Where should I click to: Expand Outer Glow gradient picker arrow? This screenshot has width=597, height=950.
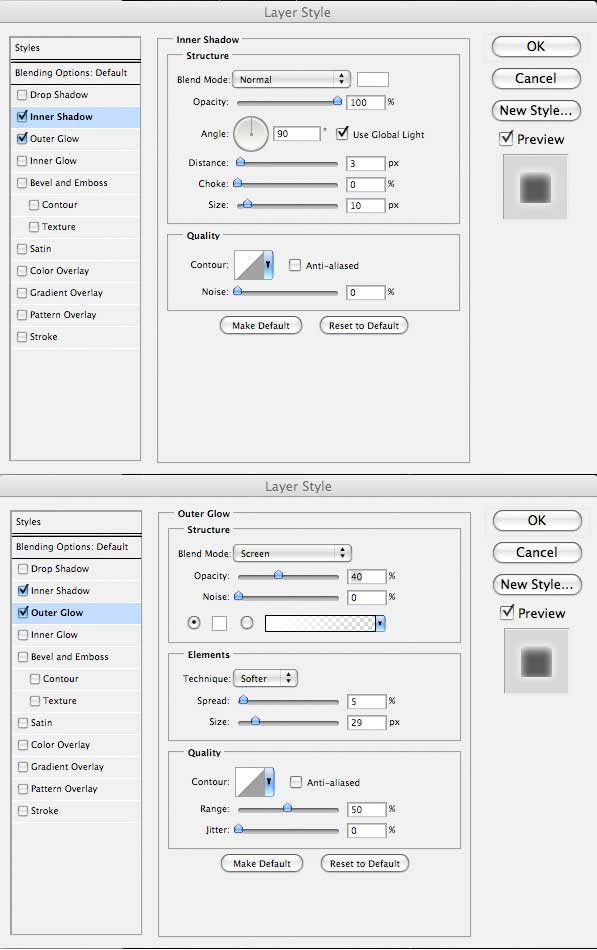[x=380, y=623]
